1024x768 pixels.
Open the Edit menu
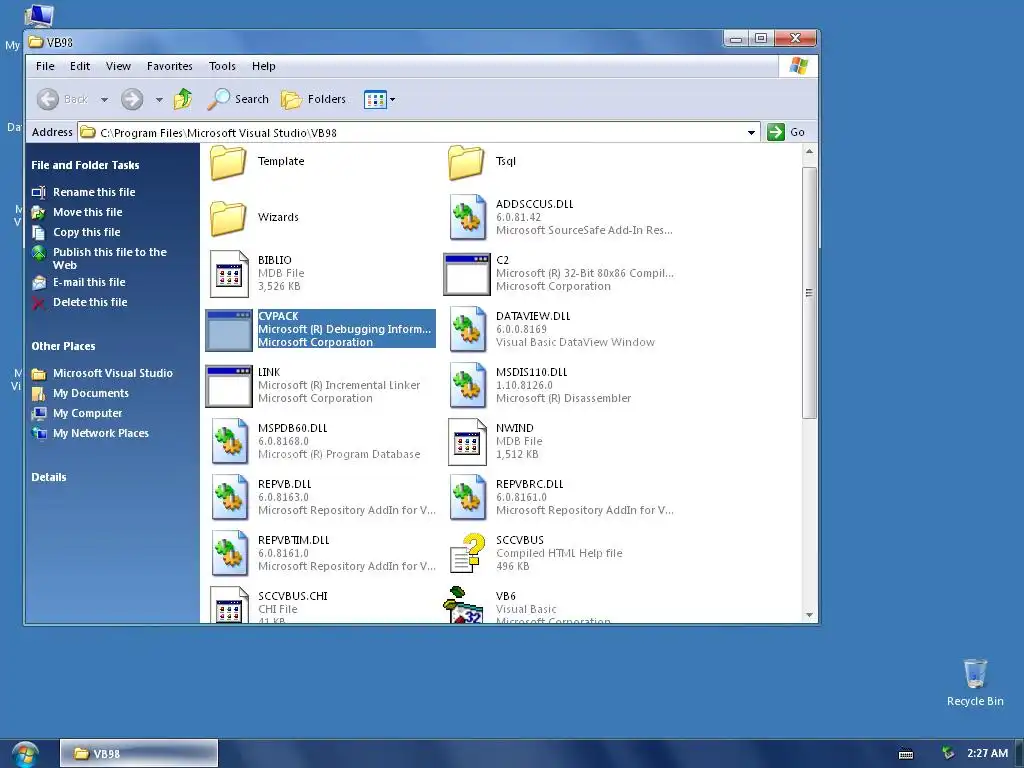pos(80,66)
